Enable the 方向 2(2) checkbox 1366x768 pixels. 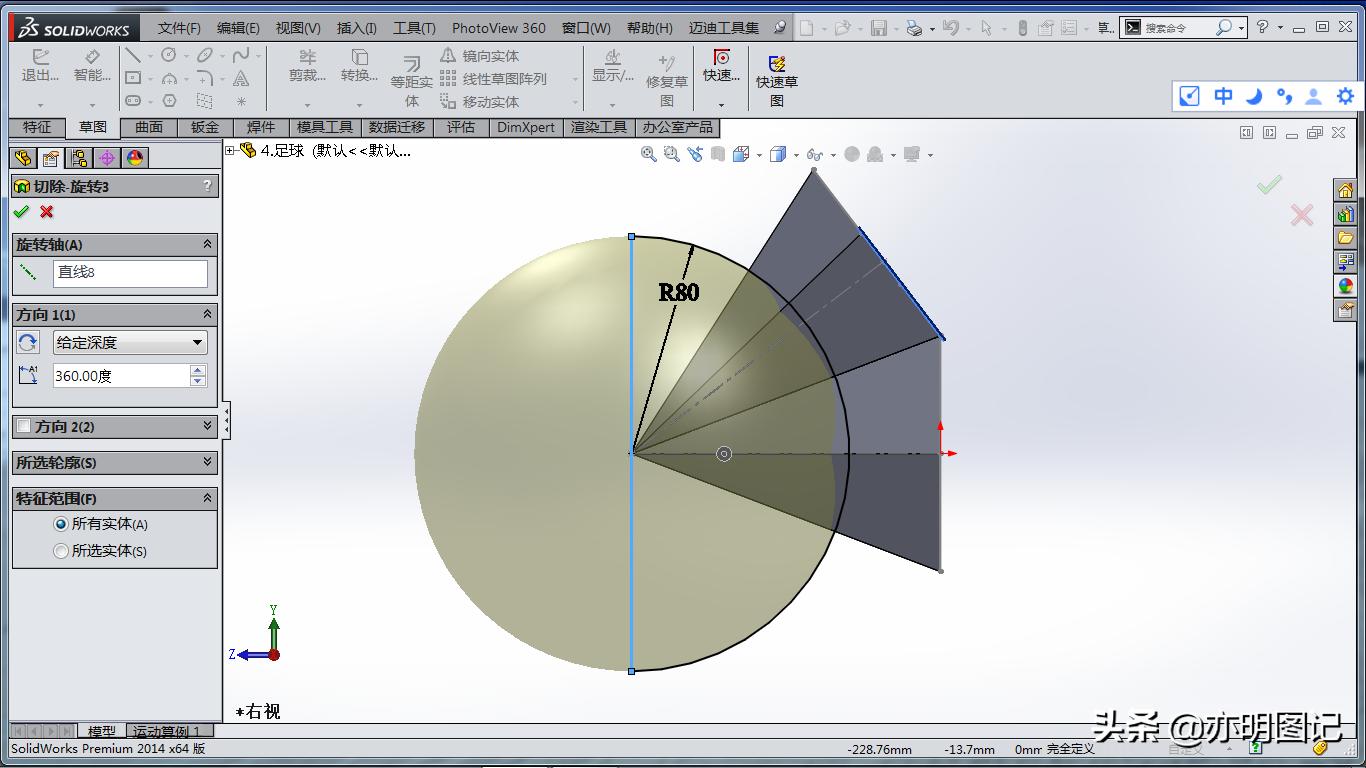pos(25,426)
